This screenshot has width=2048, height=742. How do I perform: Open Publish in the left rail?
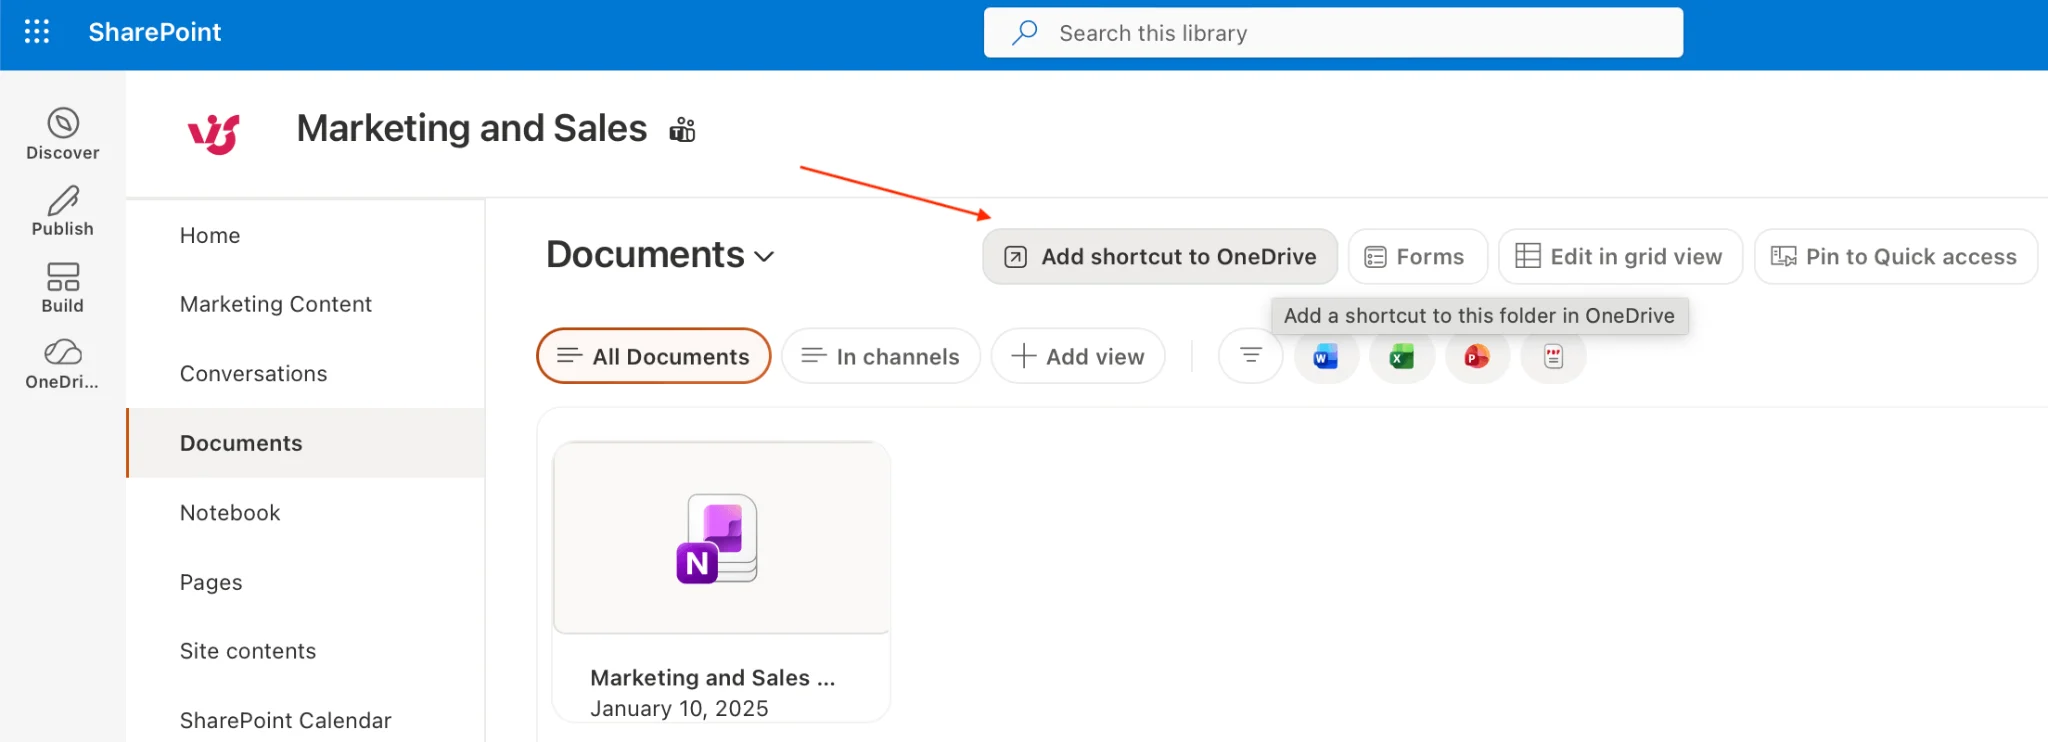click(x=63, y=211)
